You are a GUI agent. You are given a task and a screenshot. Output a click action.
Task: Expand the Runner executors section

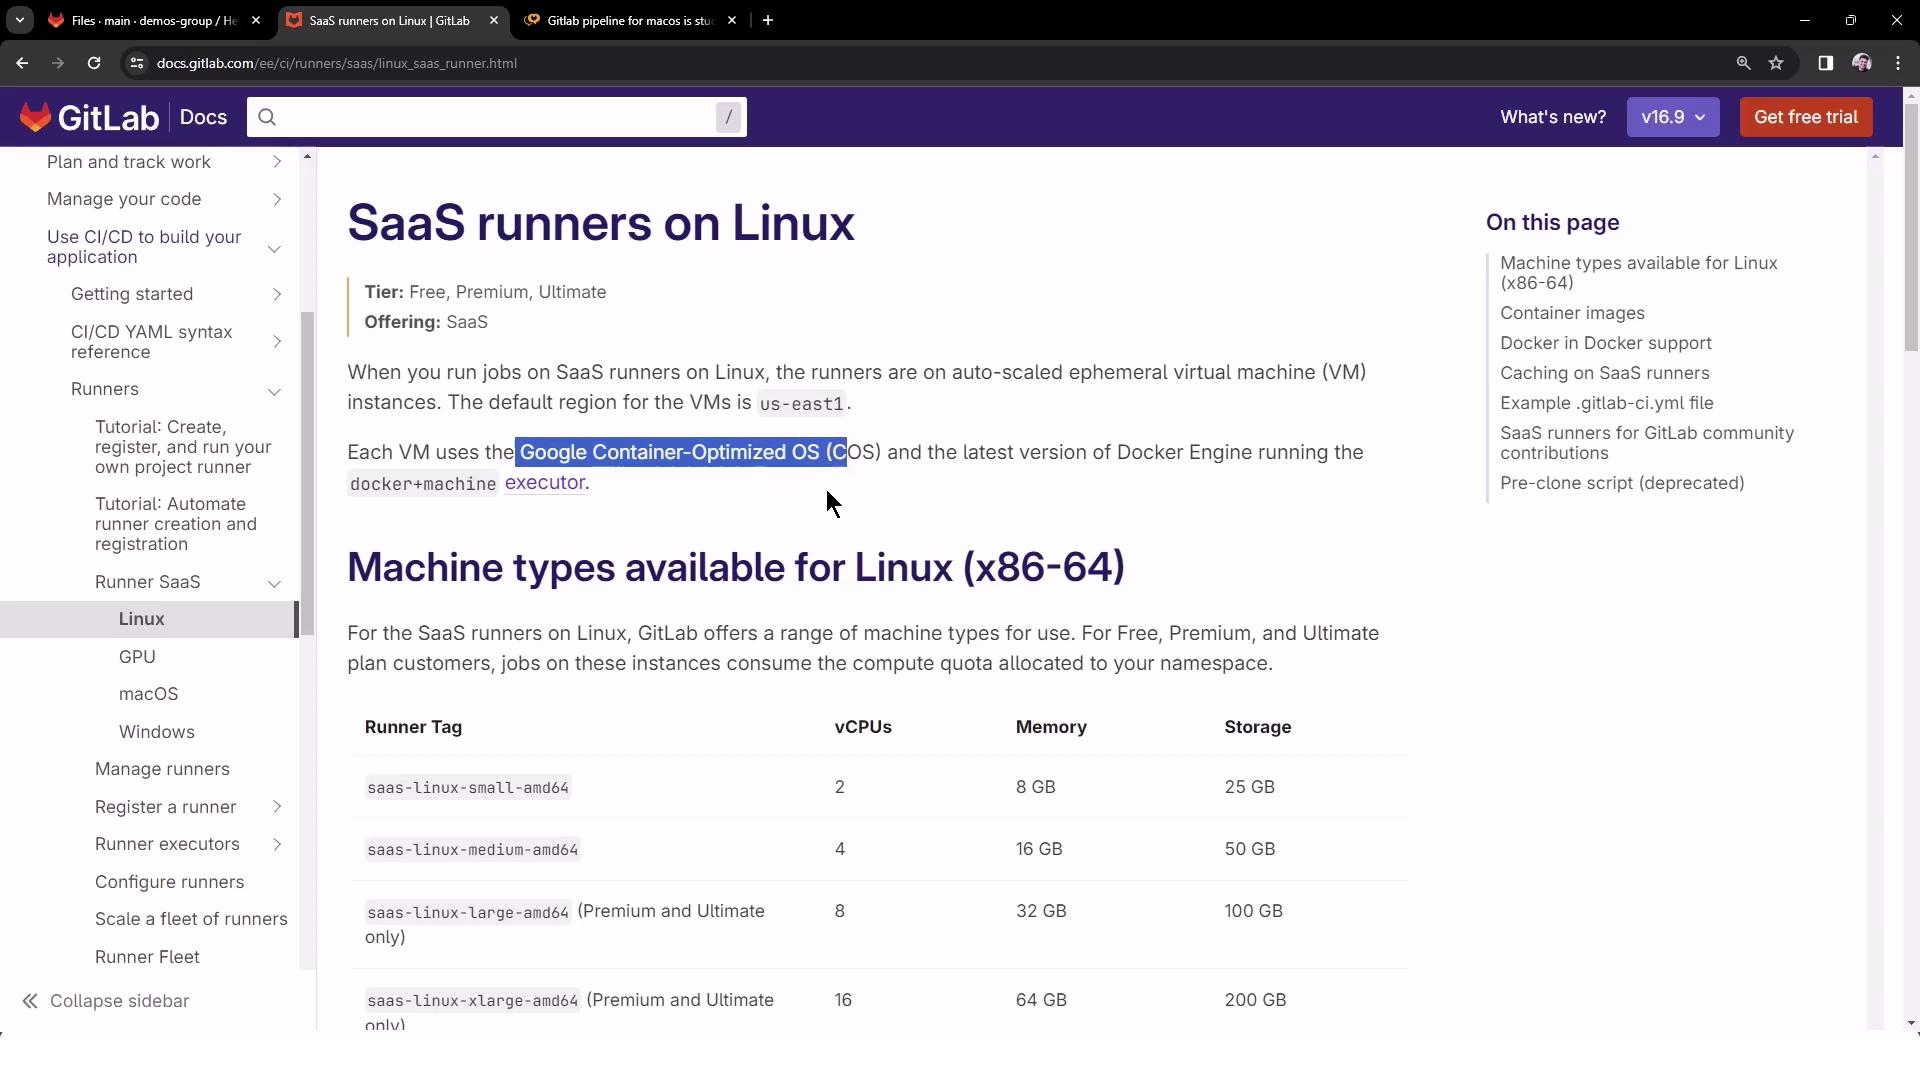point(277,845)
